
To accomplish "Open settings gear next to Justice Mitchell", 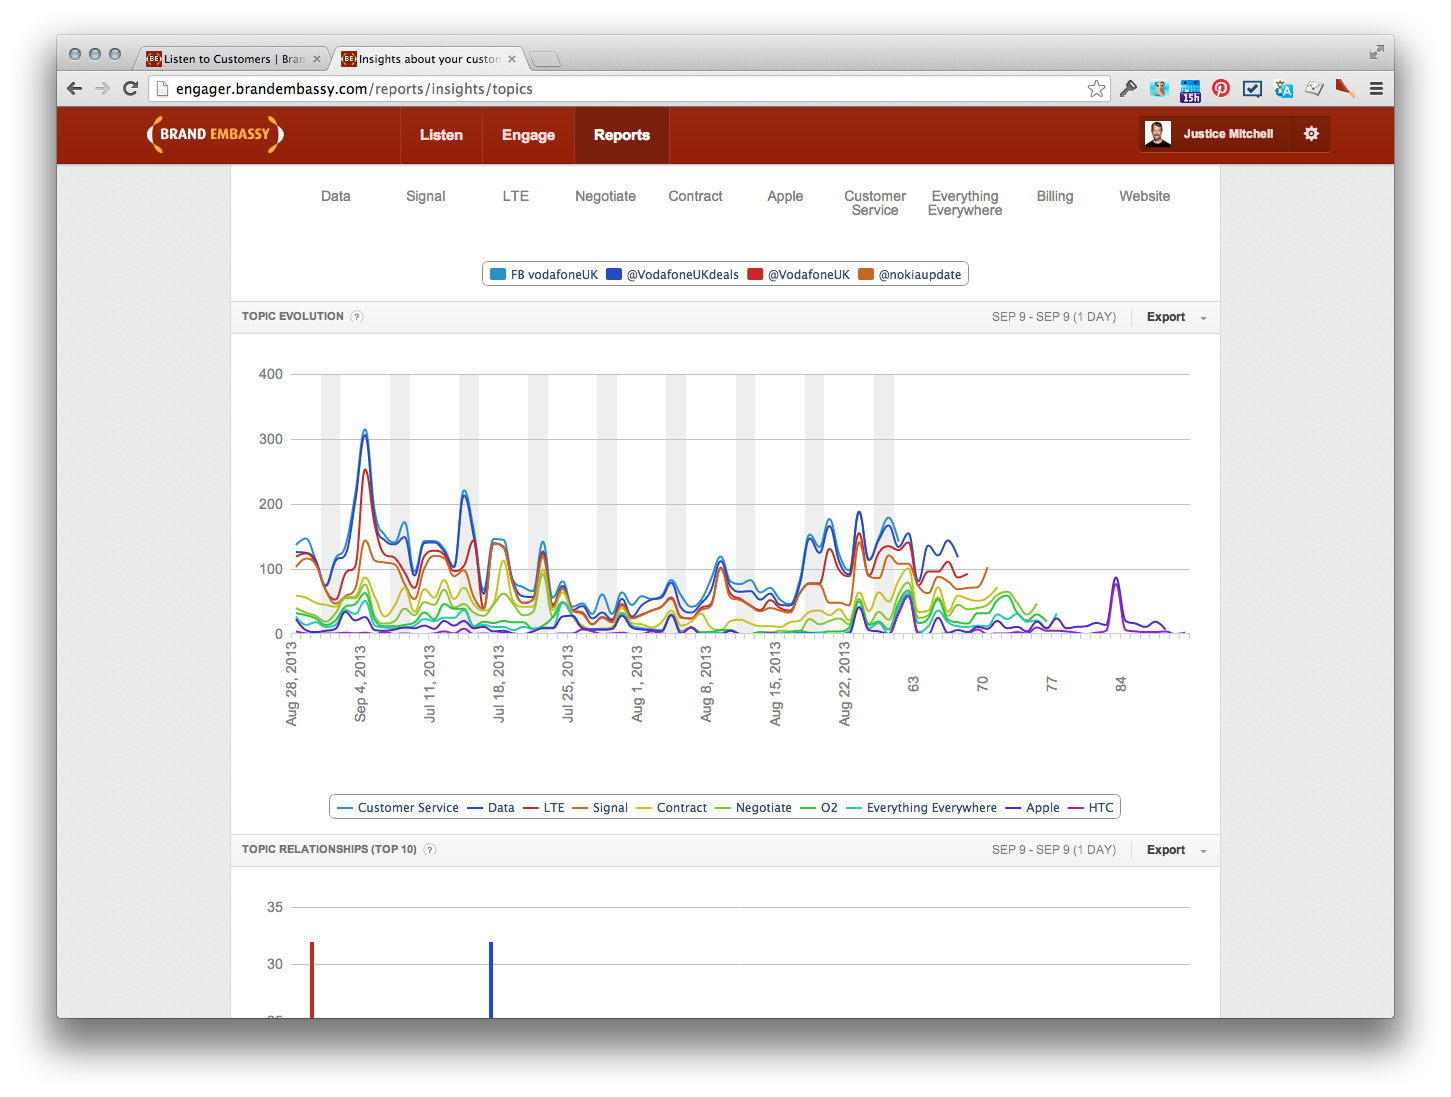I will [1311, 134].
